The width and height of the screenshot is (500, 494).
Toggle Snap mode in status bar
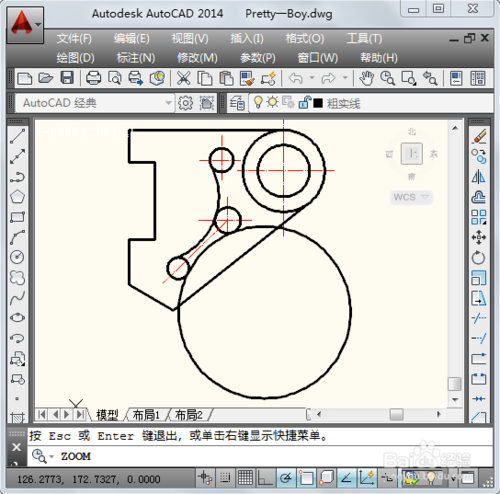click(x=225, y=479)
